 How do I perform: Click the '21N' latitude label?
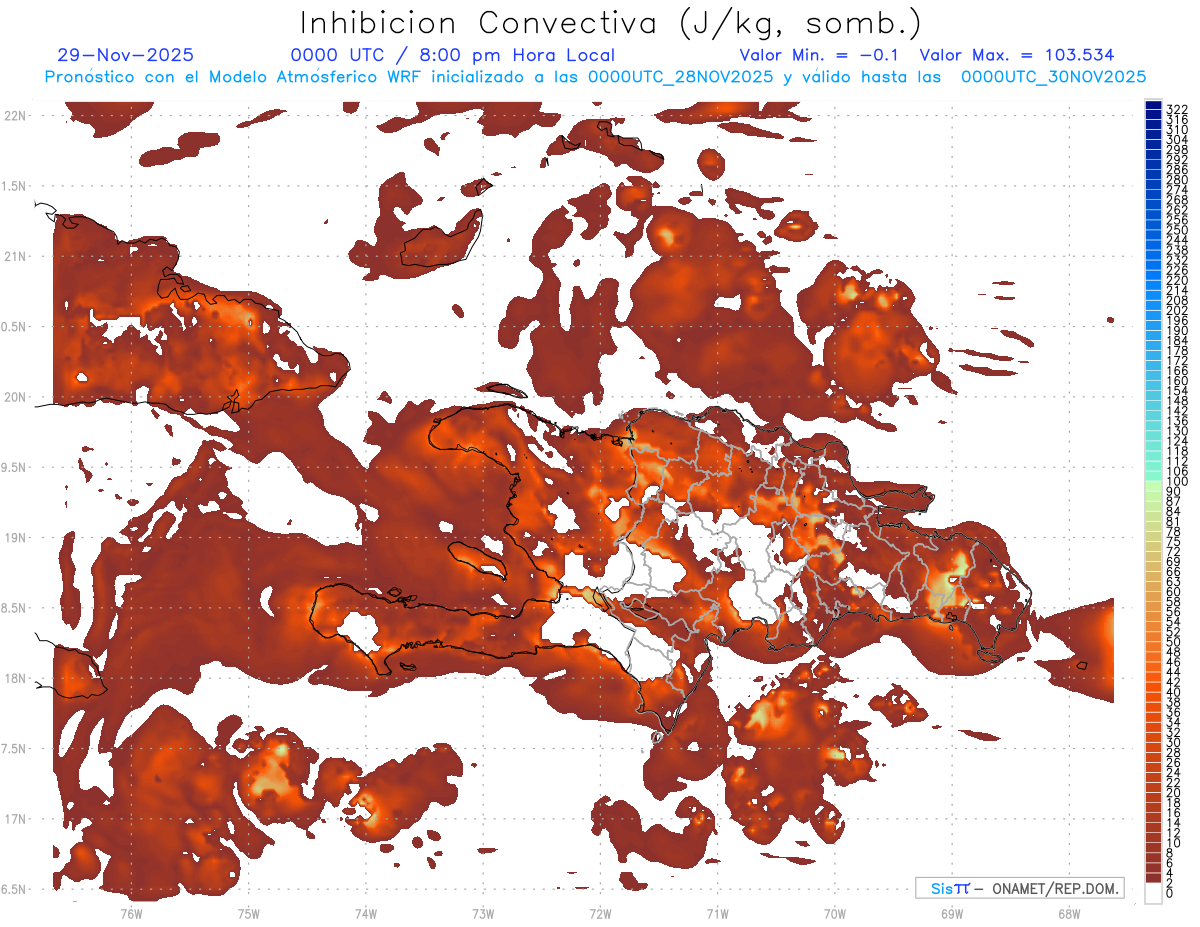pyautogui.click(x=17, y=256)
